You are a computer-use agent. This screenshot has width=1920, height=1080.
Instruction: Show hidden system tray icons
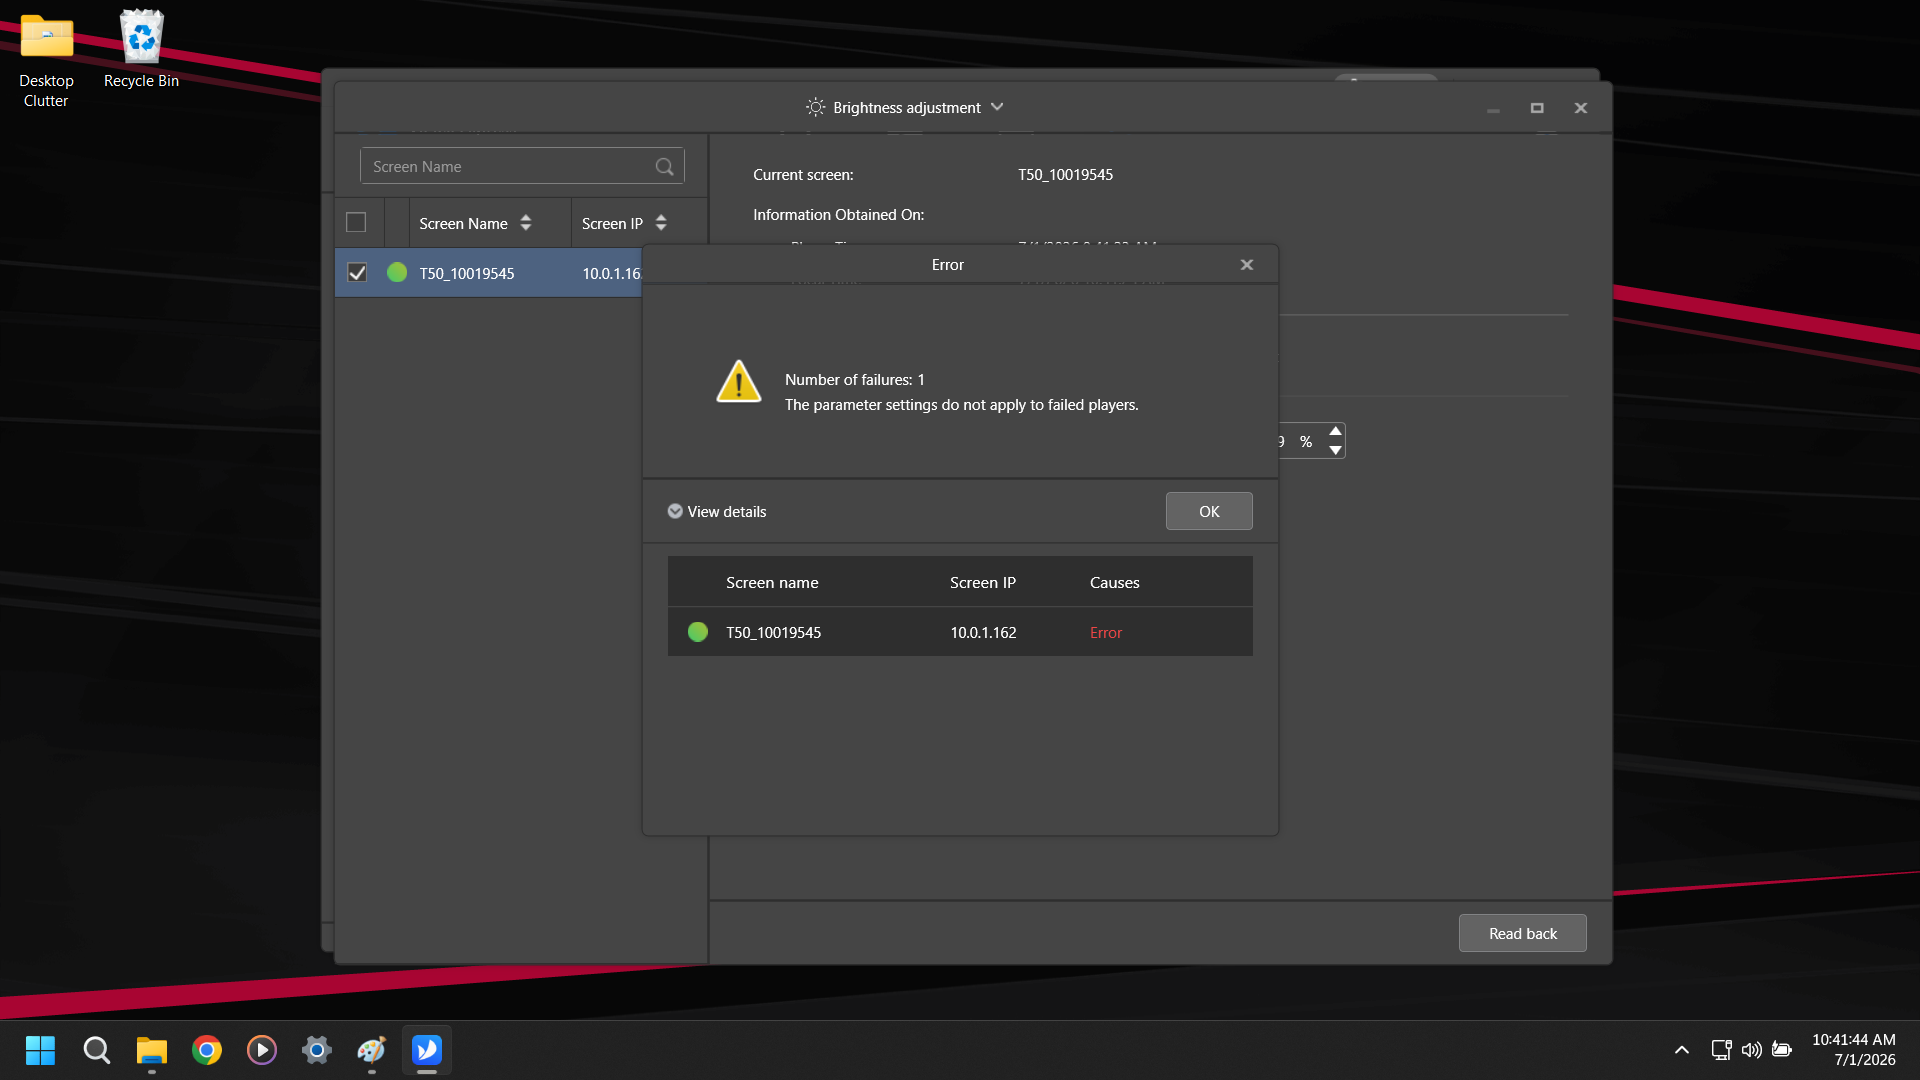(1682, 1050)
